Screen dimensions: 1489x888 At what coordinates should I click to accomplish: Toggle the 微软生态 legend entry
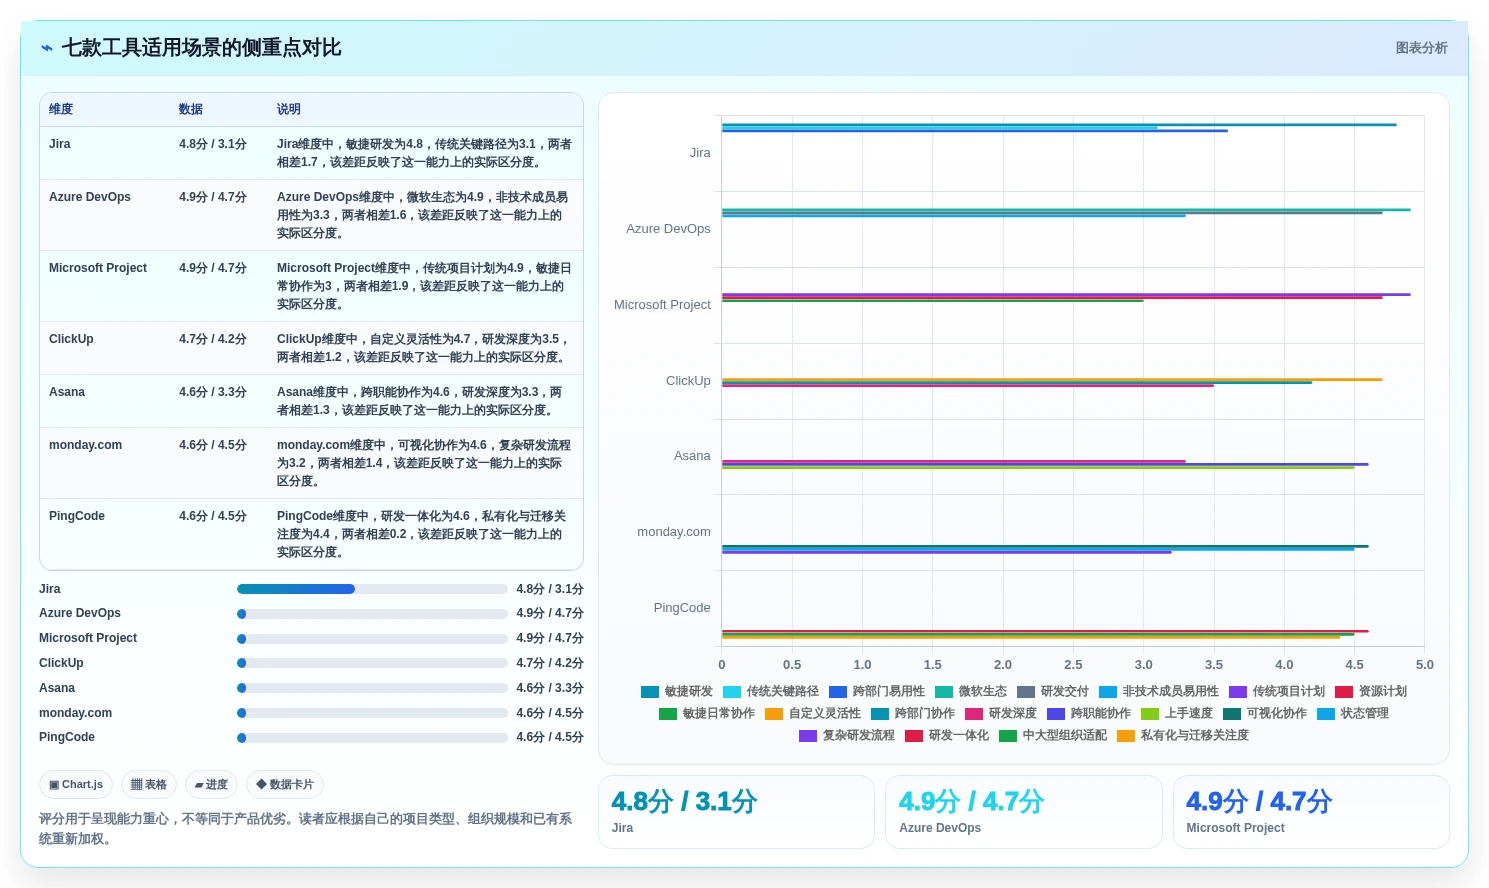(971, 692)
